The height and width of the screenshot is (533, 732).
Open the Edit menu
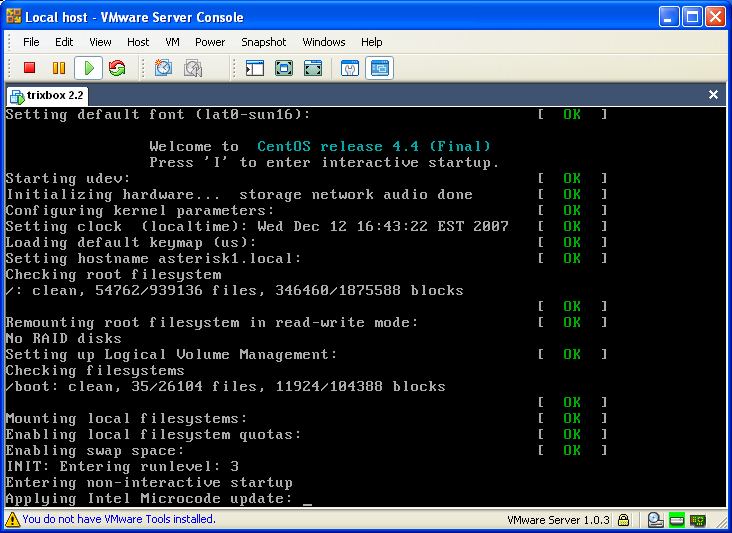point(64,42)
